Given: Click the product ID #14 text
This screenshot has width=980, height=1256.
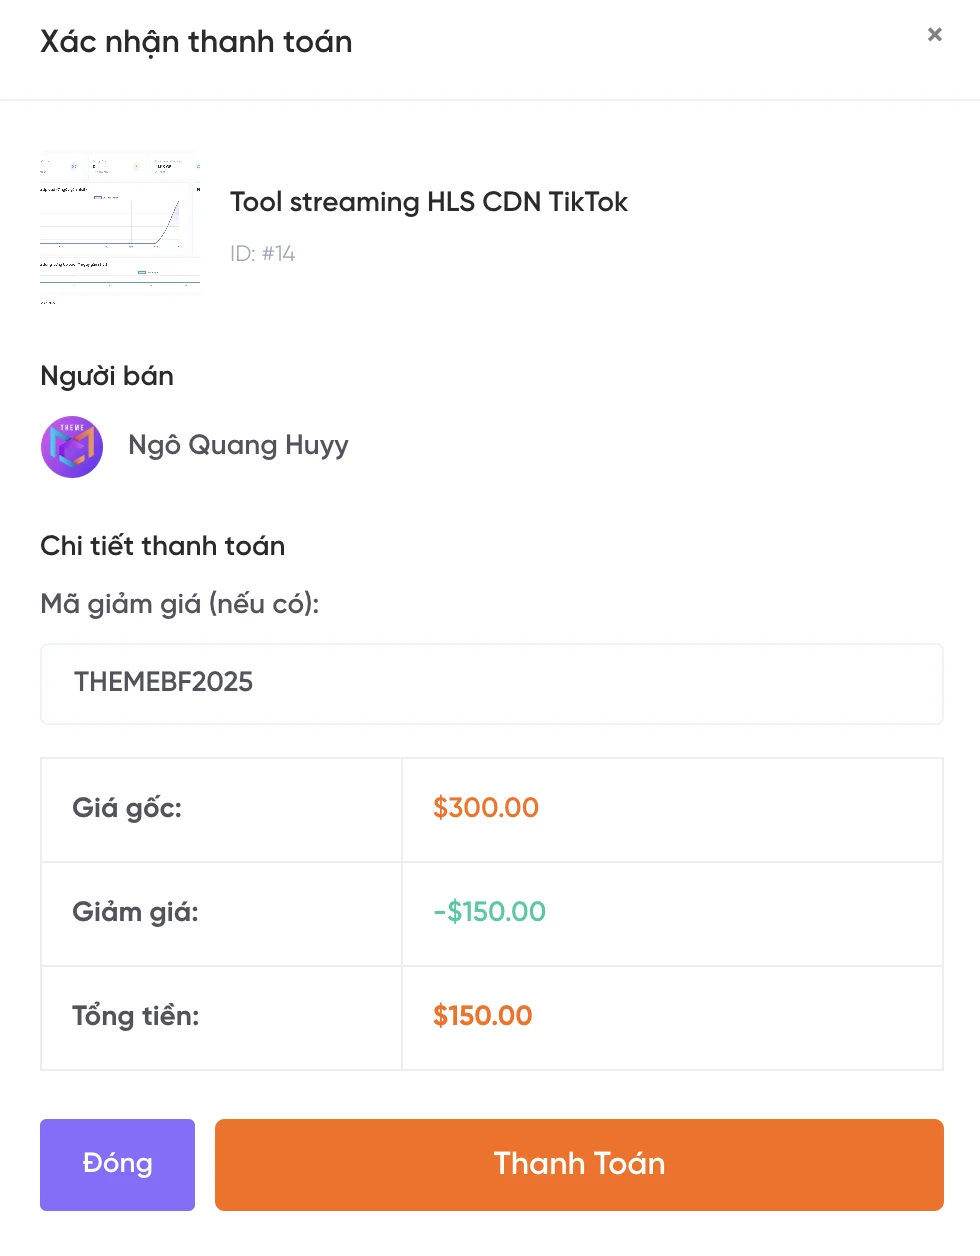Looking at the screenshot, I should (262, 254).
